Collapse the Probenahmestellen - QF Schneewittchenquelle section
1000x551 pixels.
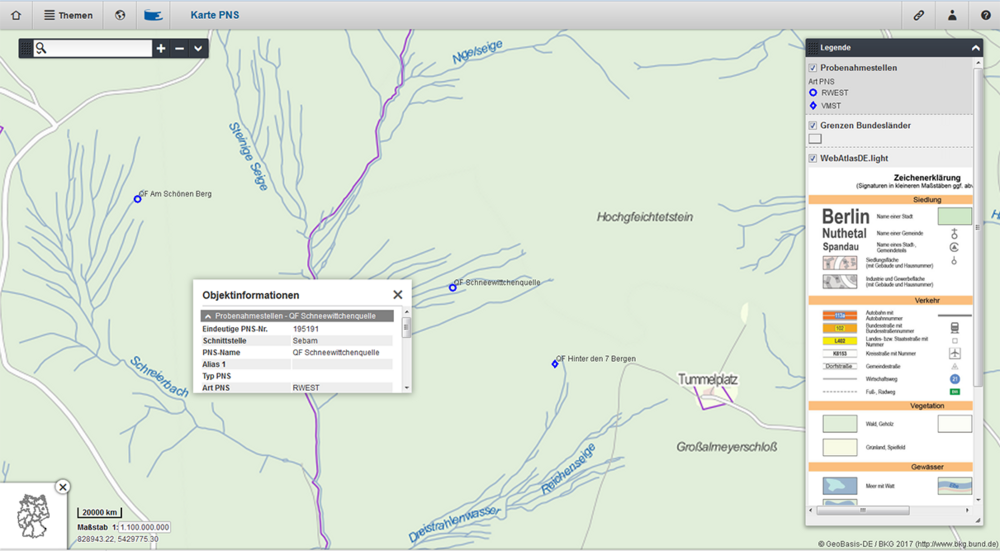click(x=208, y=316)
